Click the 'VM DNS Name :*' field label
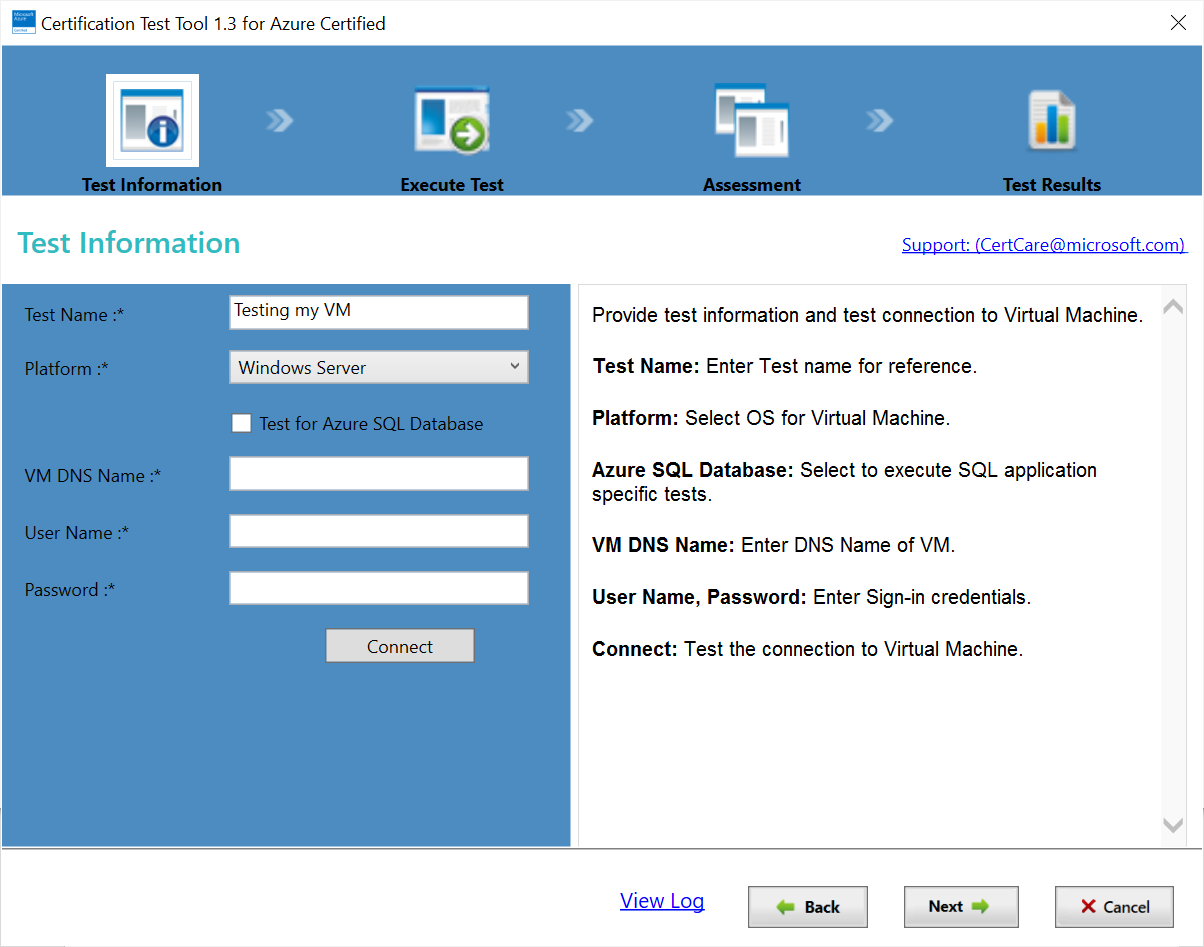1204x947 pixels. 92,476
